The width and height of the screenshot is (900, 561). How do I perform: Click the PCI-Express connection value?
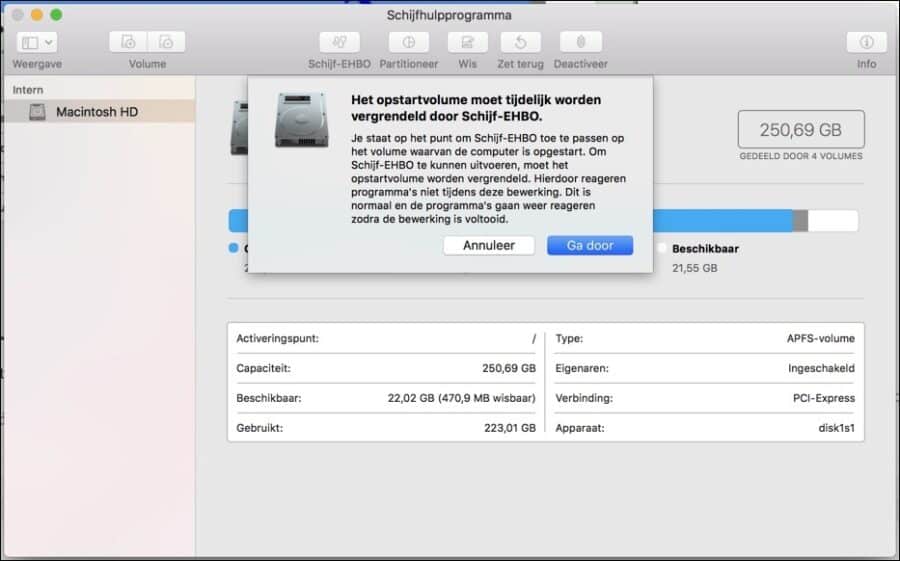[824, 398]
